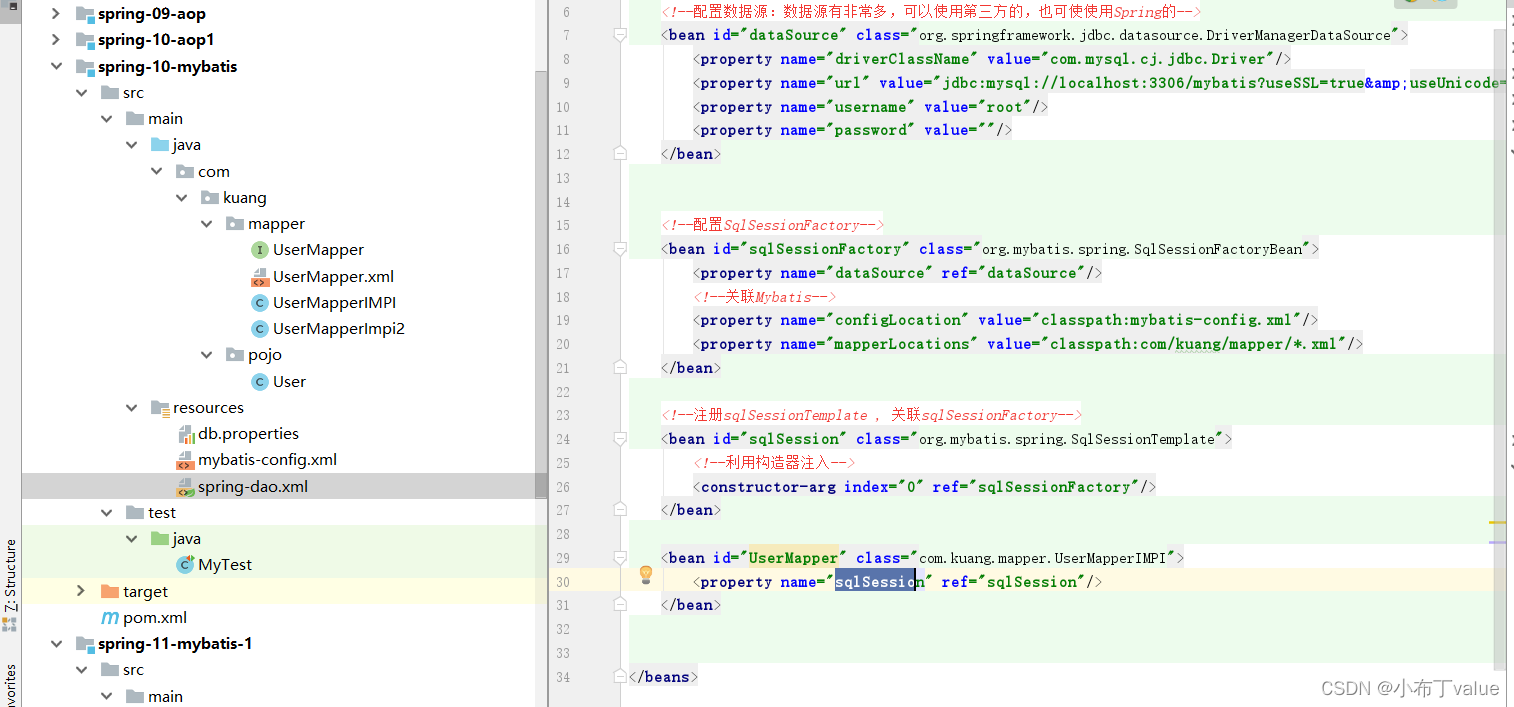
Task: Click the MyTest test class icon
Action: [185, 565]
